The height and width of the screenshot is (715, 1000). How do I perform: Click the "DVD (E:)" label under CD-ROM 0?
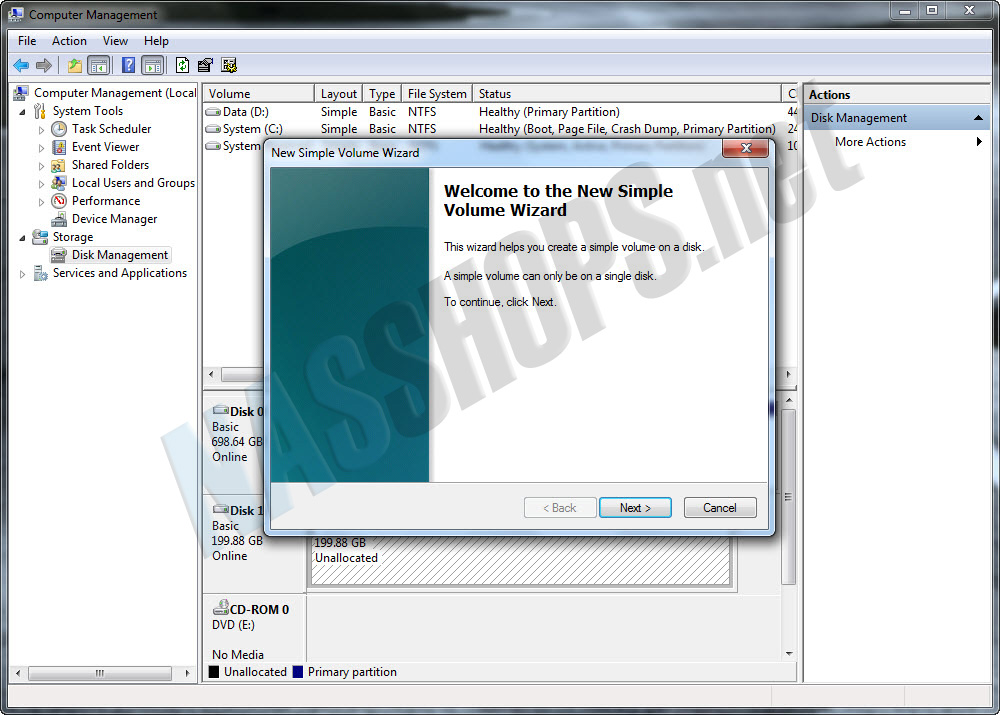coord(233,625)
